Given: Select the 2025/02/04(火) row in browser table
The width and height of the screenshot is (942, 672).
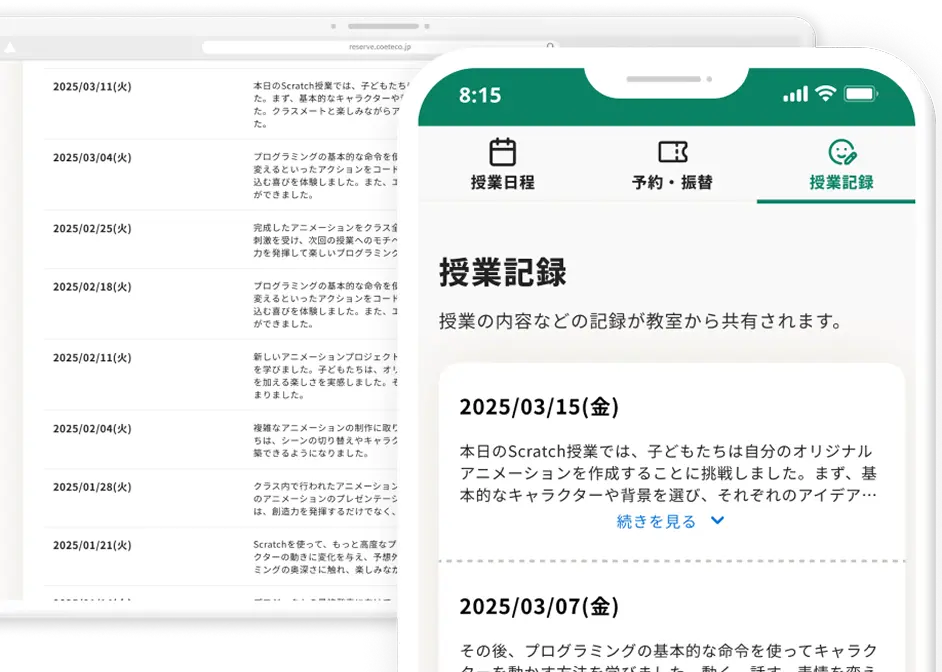Looking at the screenshot, I should pos(221,440).
